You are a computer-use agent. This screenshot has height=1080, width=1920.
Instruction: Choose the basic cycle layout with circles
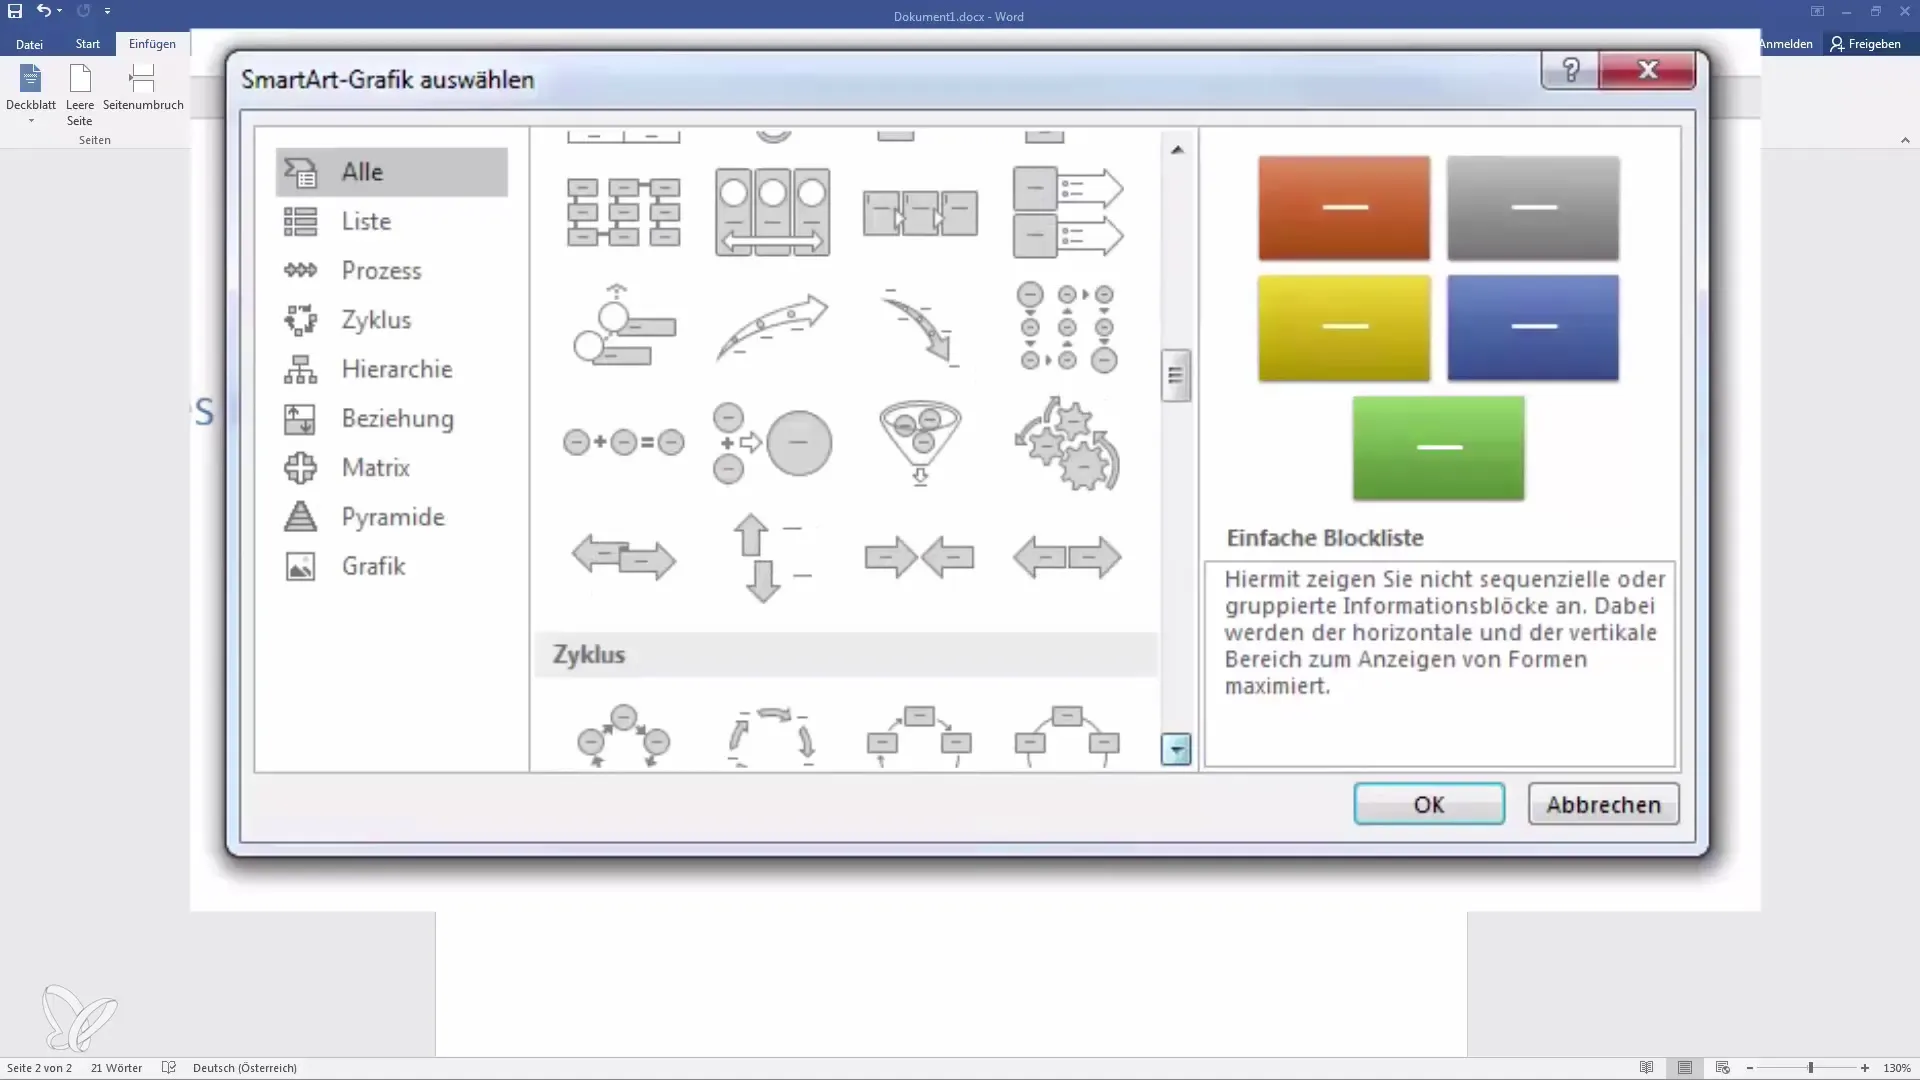point(624,735)
